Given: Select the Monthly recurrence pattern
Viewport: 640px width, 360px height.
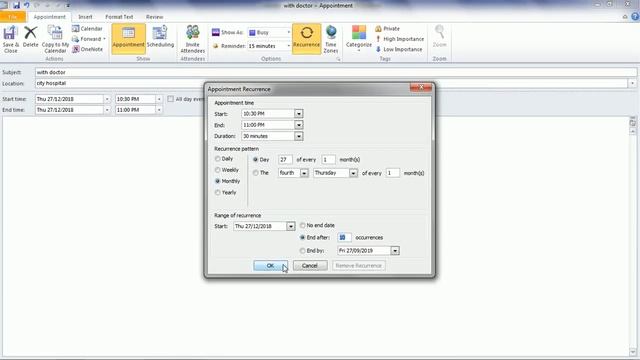Looking at the screenshot, I should click(x=227, y=181).
